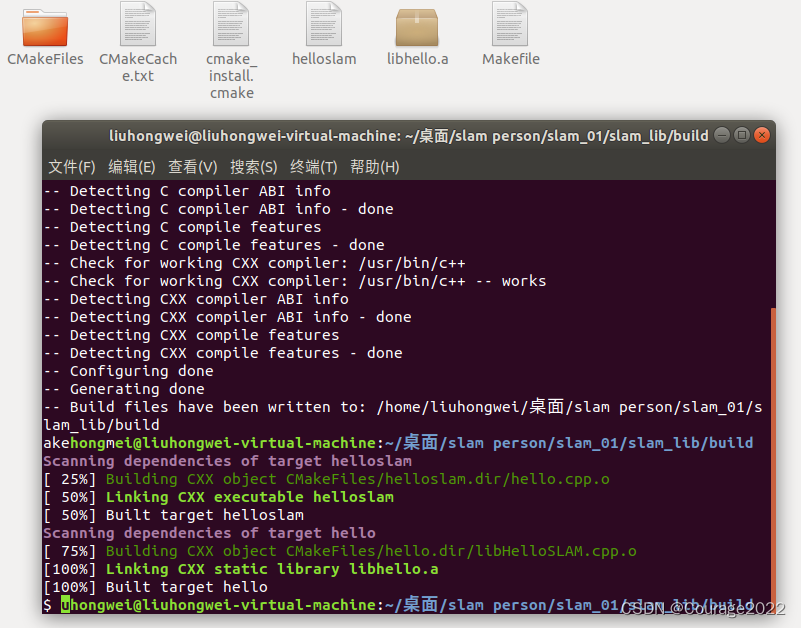Open the 终端(T) terminal menu
The width and height of the screenshot is (801, 628).
coord(314,167)
